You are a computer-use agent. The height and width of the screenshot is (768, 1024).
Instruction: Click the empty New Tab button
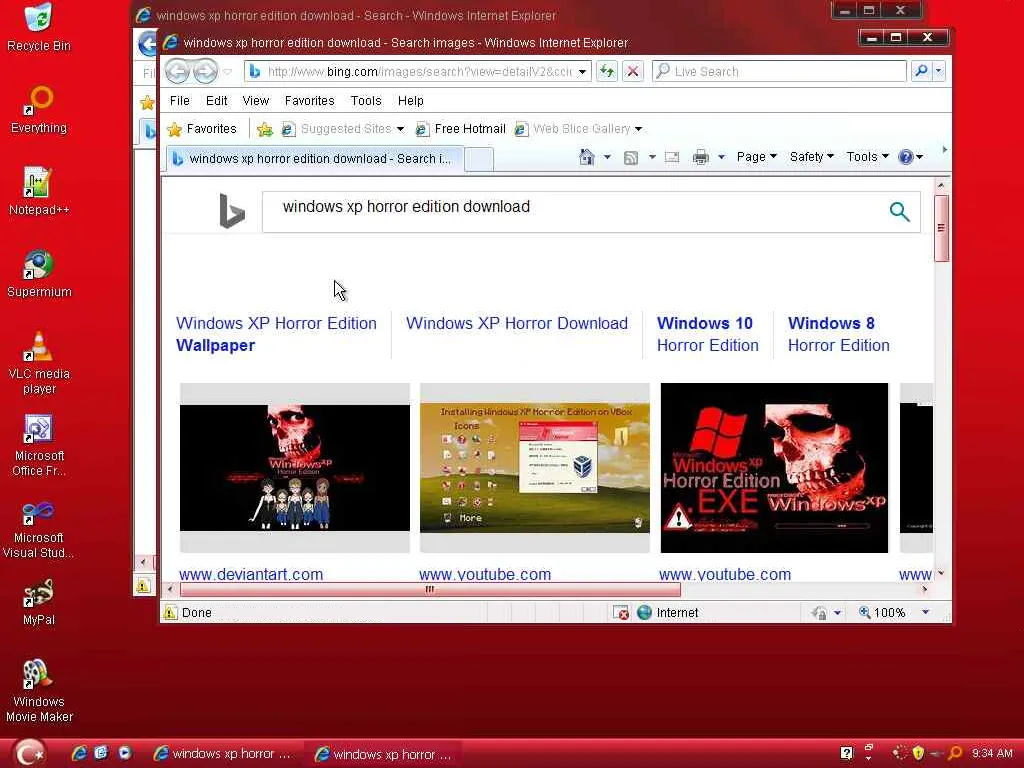(479, 159)
